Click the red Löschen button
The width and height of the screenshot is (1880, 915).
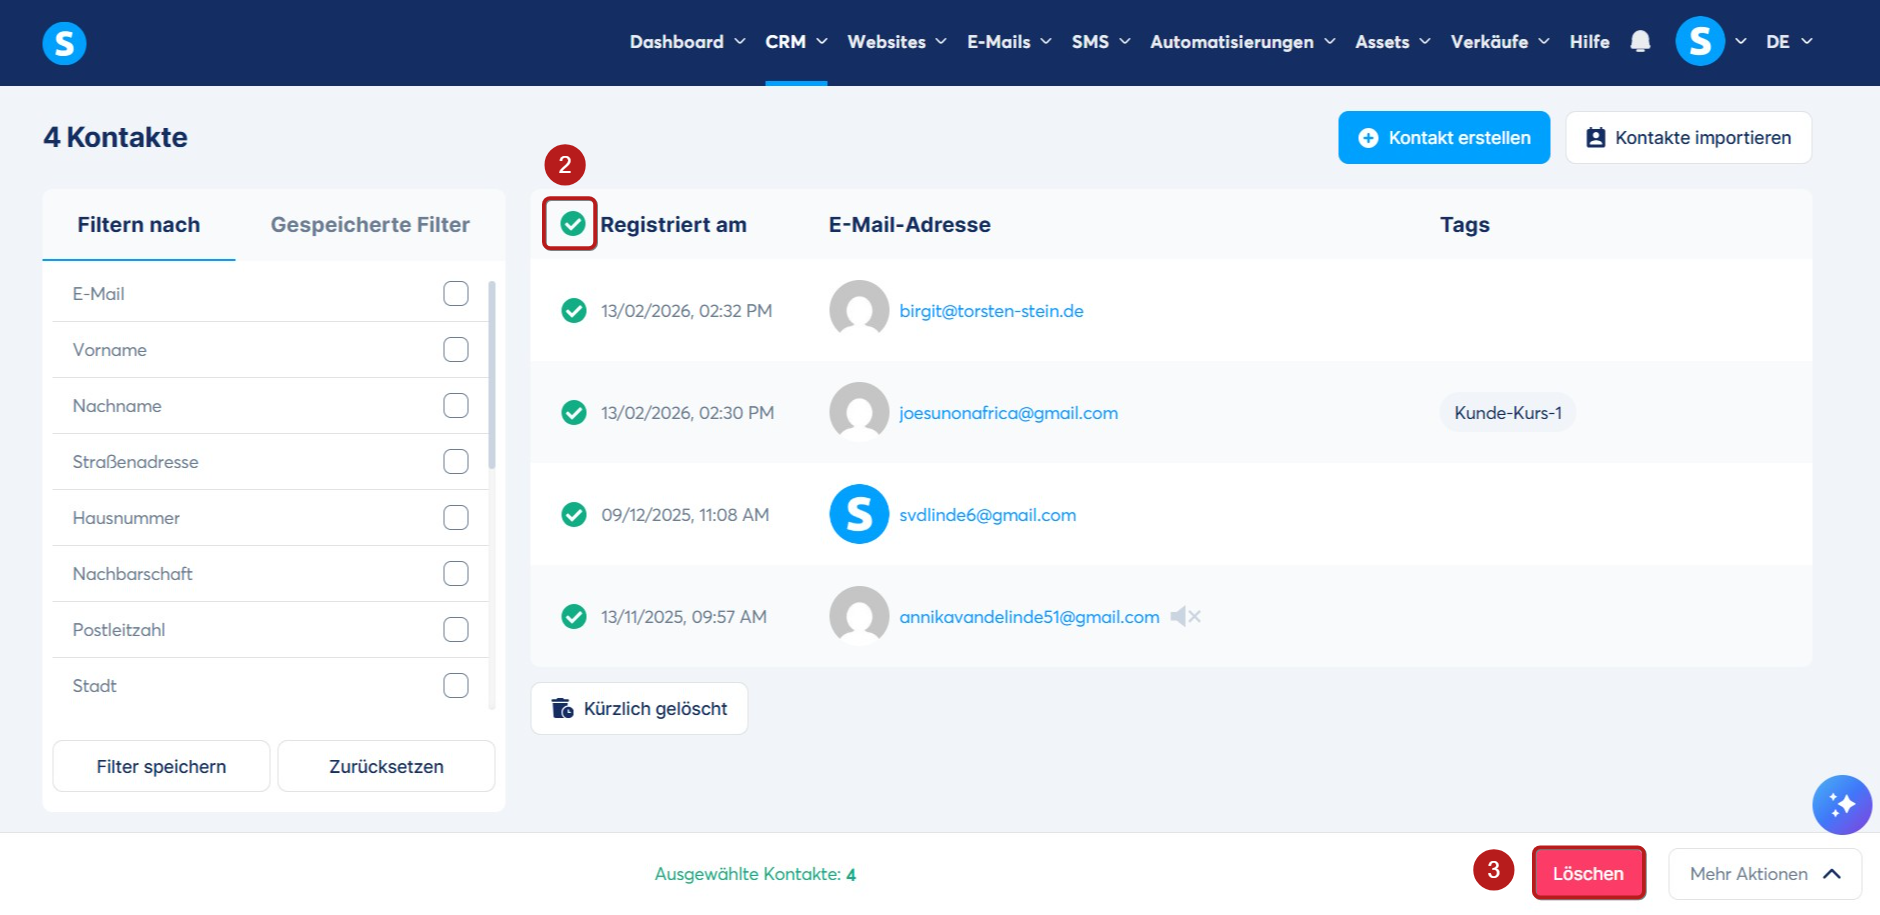(x=1588, y=873)
